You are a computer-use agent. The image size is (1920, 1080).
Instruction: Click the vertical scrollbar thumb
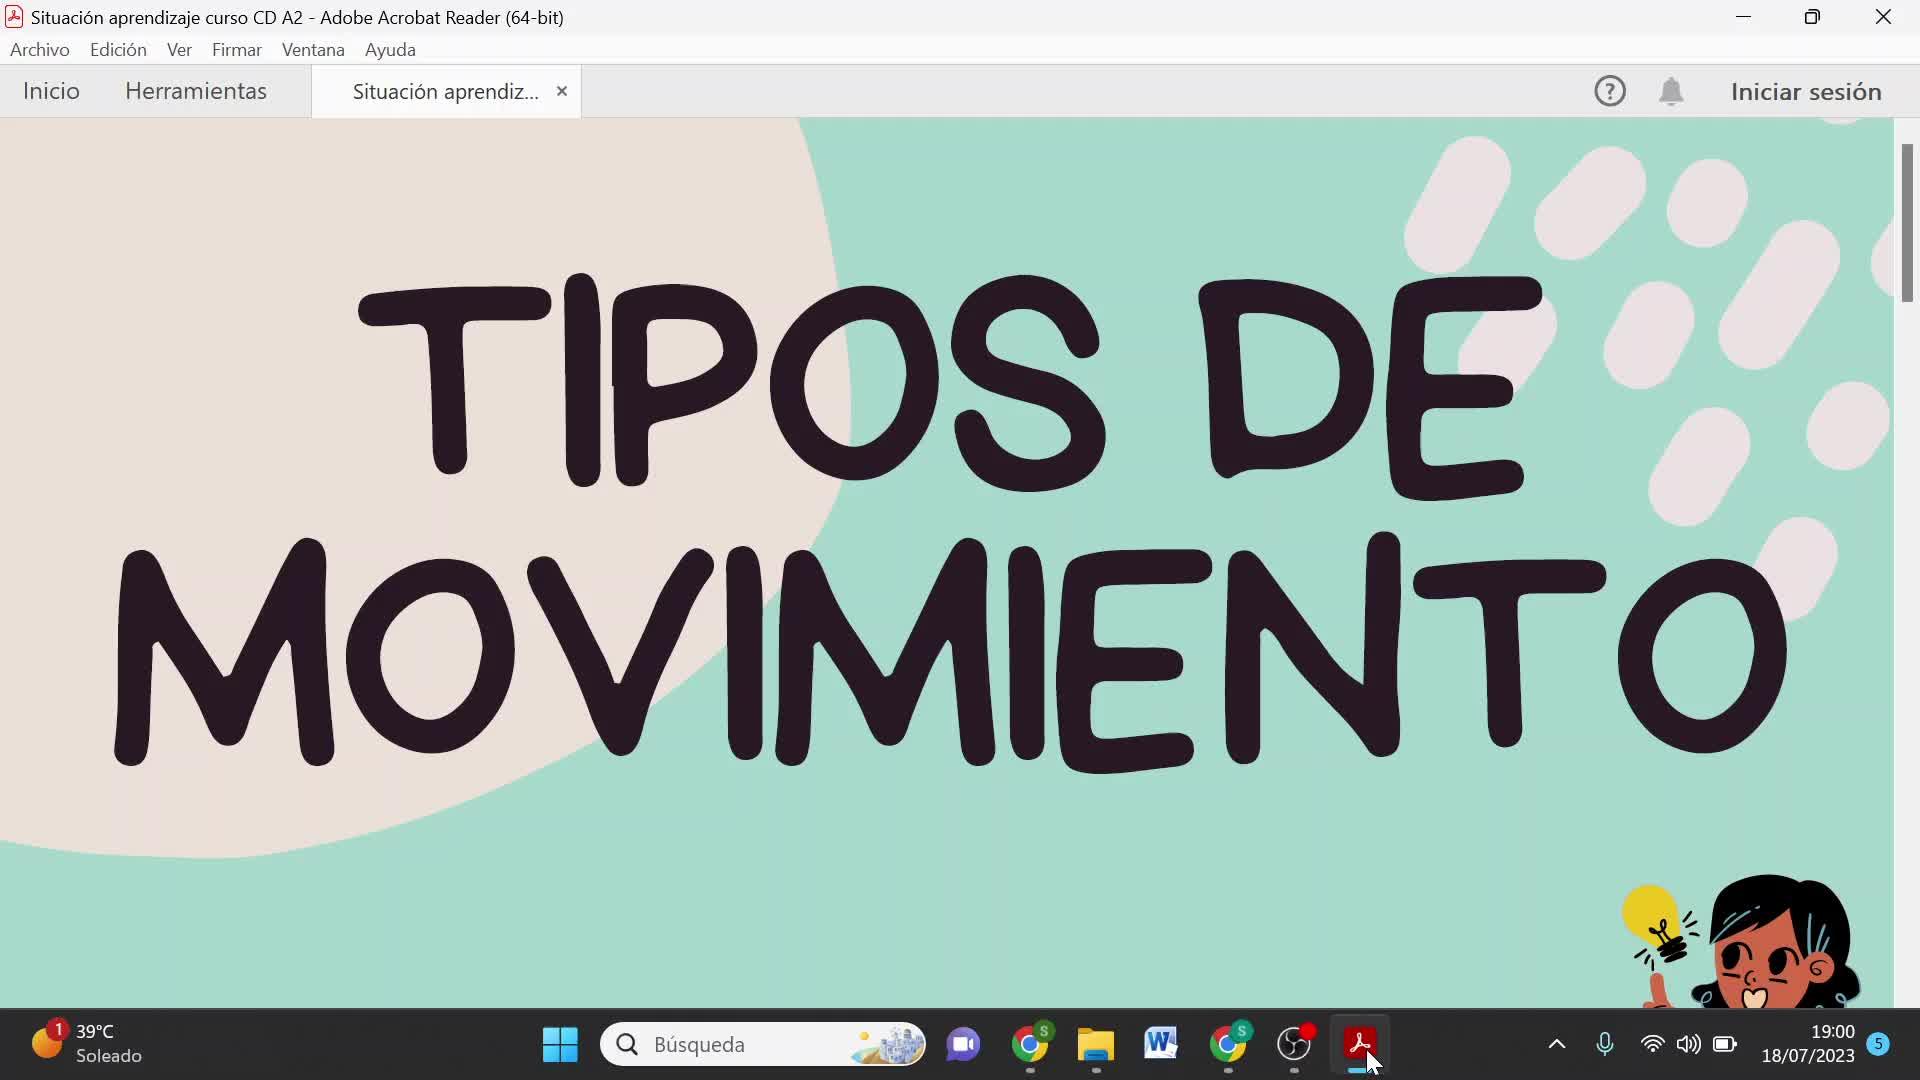1907,222
